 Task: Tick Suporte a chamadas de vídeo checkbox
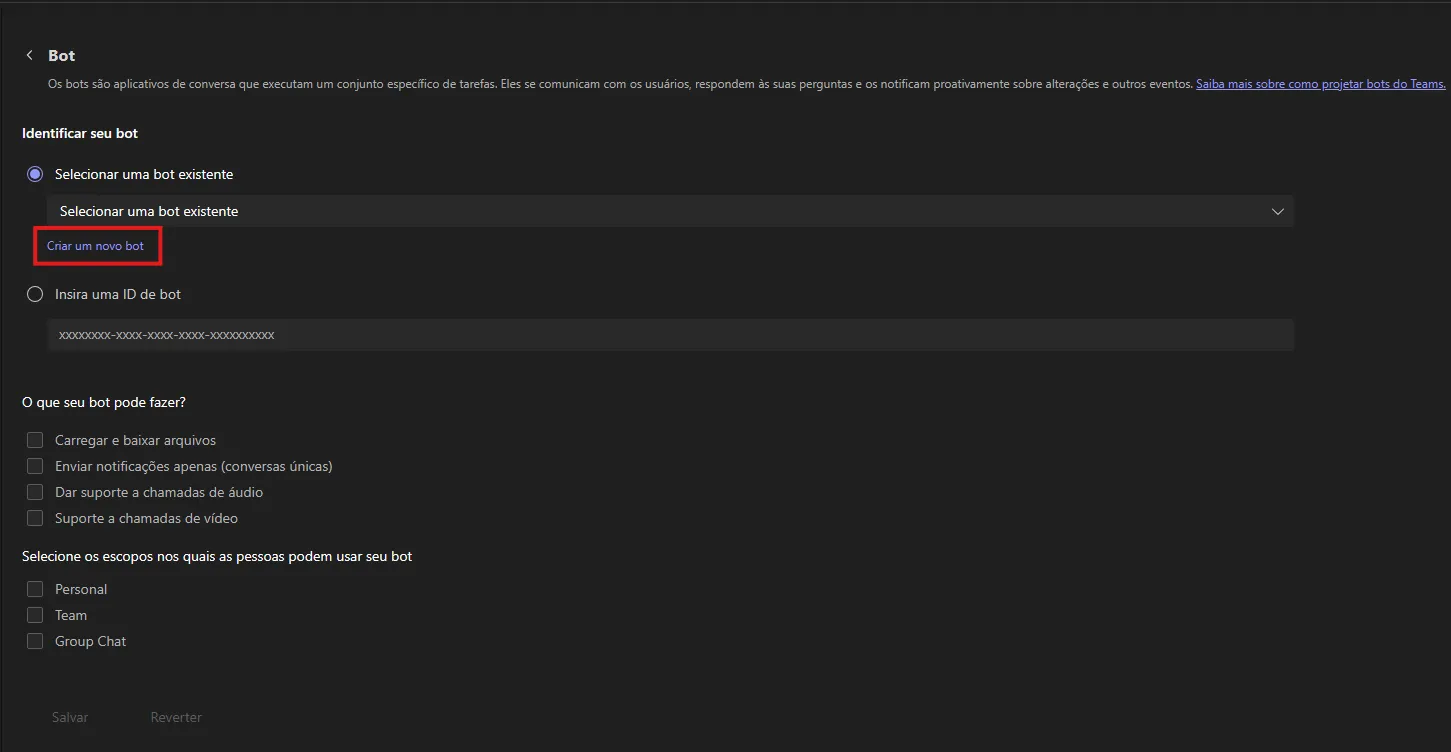35,518
